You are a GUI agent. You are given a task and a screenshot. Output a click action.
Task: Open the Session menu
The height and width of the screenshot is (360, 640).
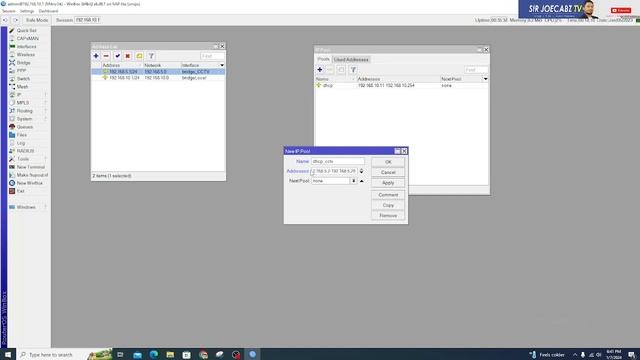pyautogui.click(x=9, y=11)
